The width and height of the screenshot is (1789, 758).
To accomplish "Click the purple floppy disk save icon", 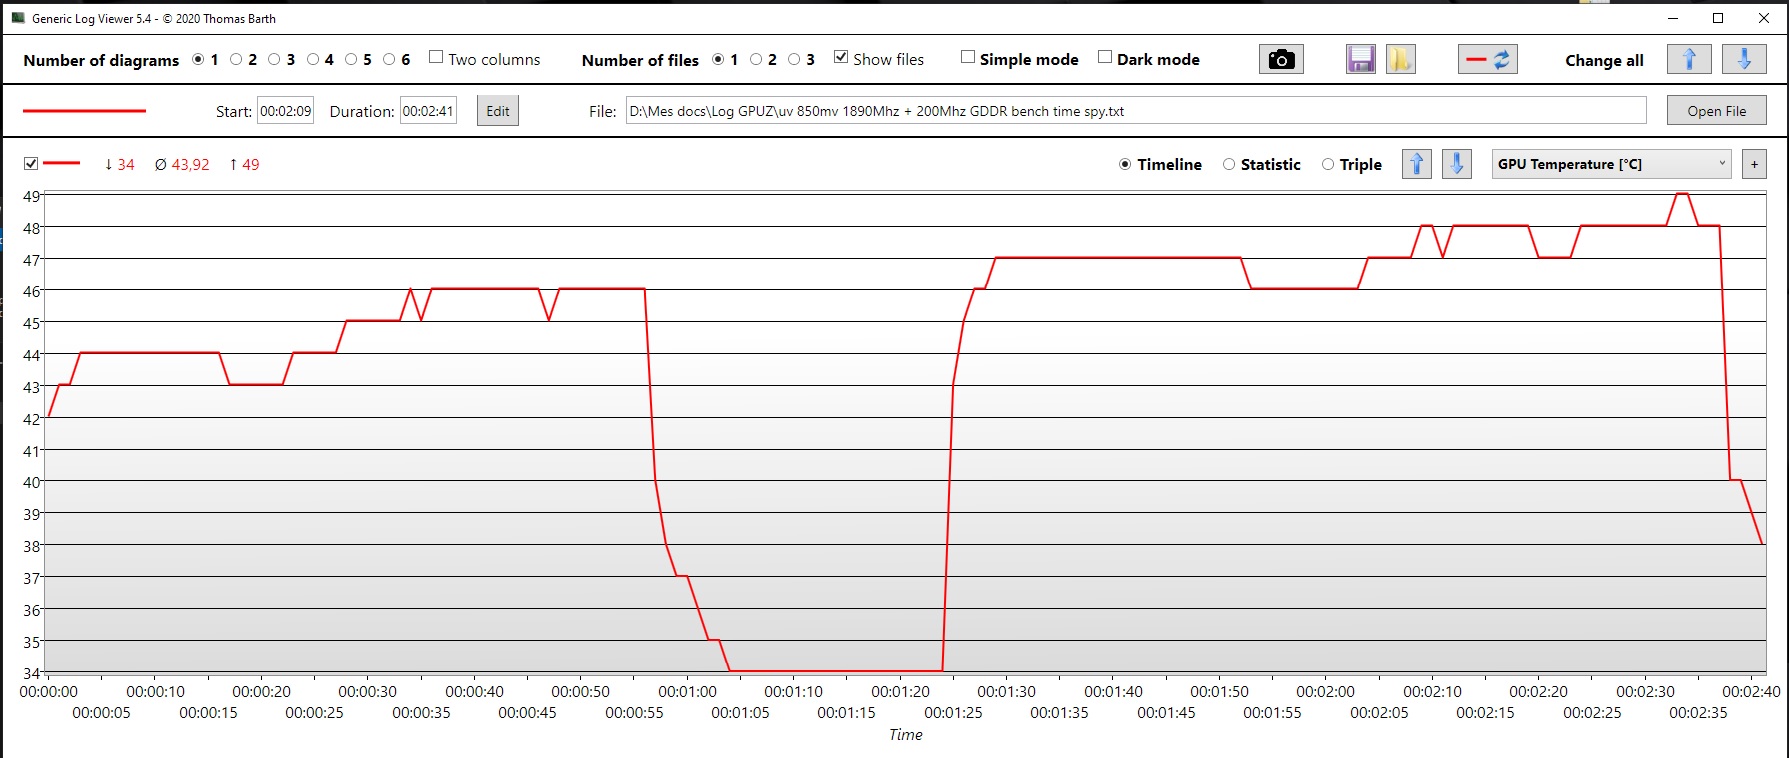I will tap(1361, 60).
